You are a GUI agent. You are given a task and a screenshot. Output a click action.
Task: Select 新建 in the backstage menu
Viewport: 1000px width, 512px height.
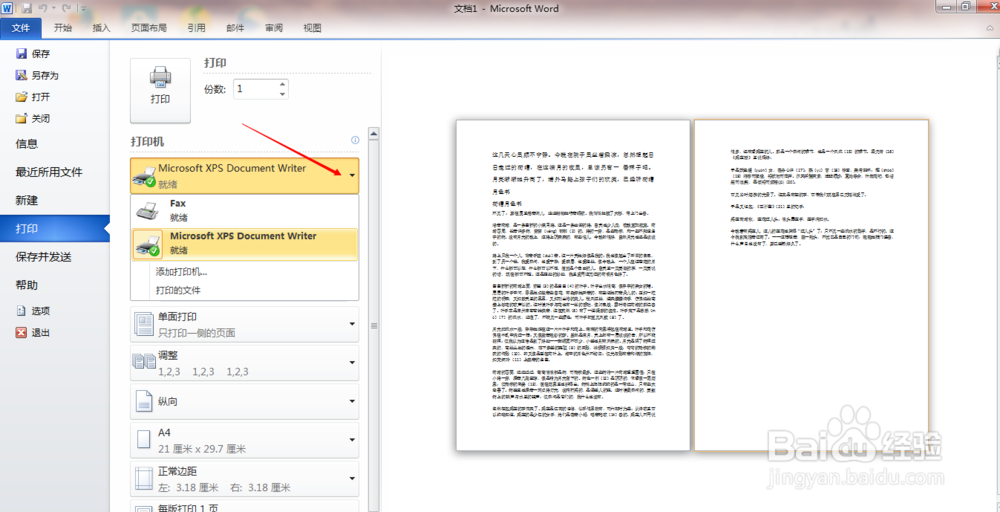[x=27, y=200]
